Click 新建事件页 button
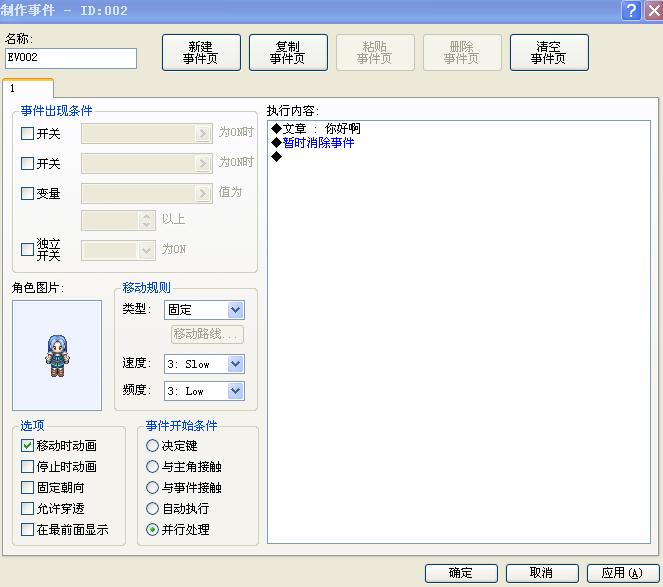This screenshot has height=587, width=663. coord(201,52)
